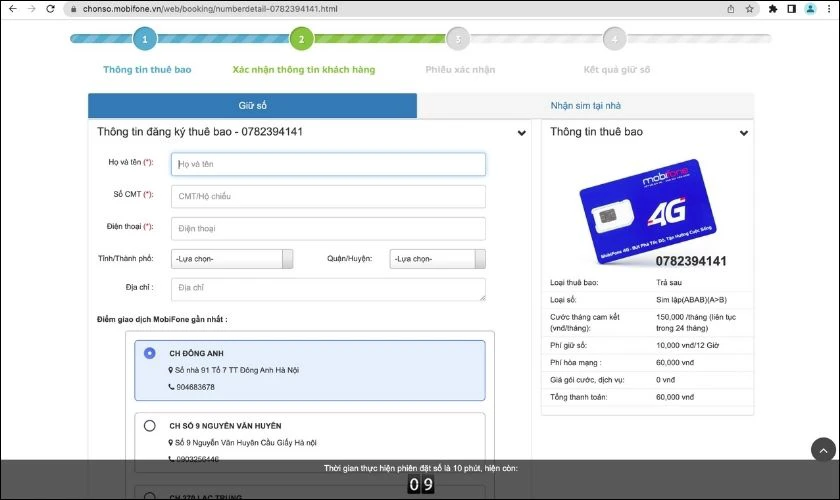Select the CH ĐÔNG ANH store radio button
This screenshot has height=500, width=840.
click(150, 353)
